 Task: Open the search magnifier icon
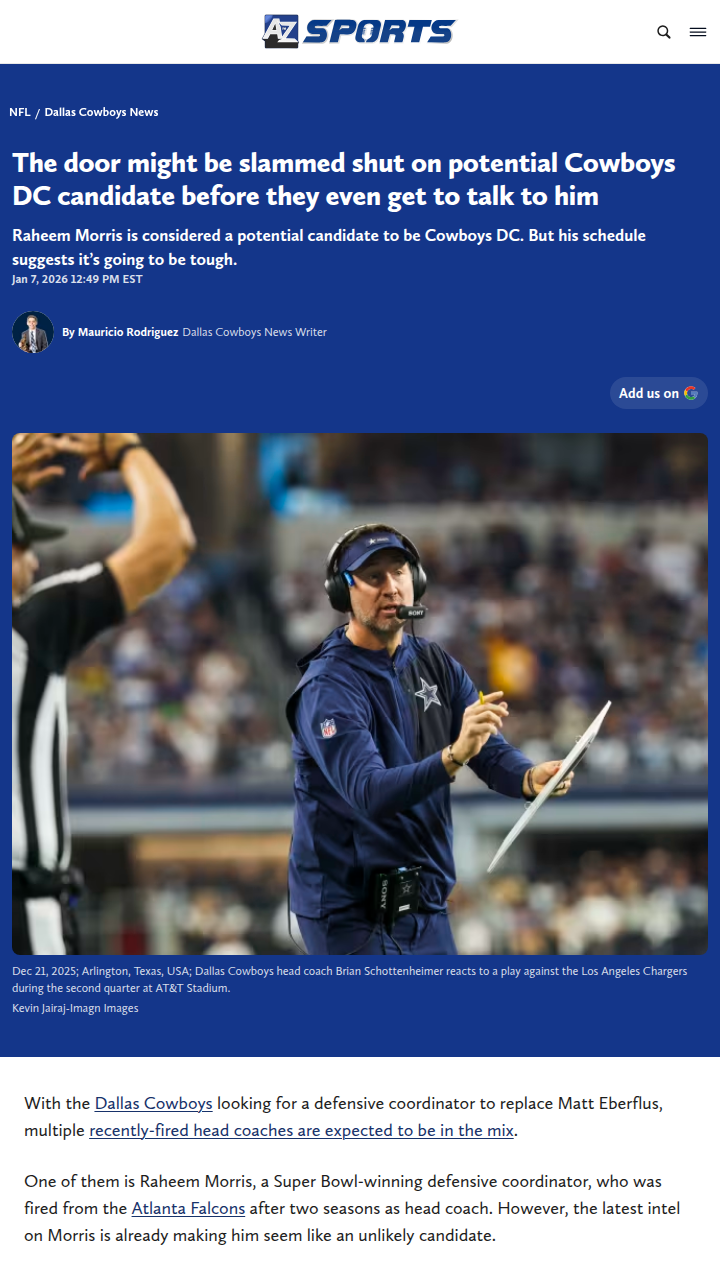[x=664, y=32]
